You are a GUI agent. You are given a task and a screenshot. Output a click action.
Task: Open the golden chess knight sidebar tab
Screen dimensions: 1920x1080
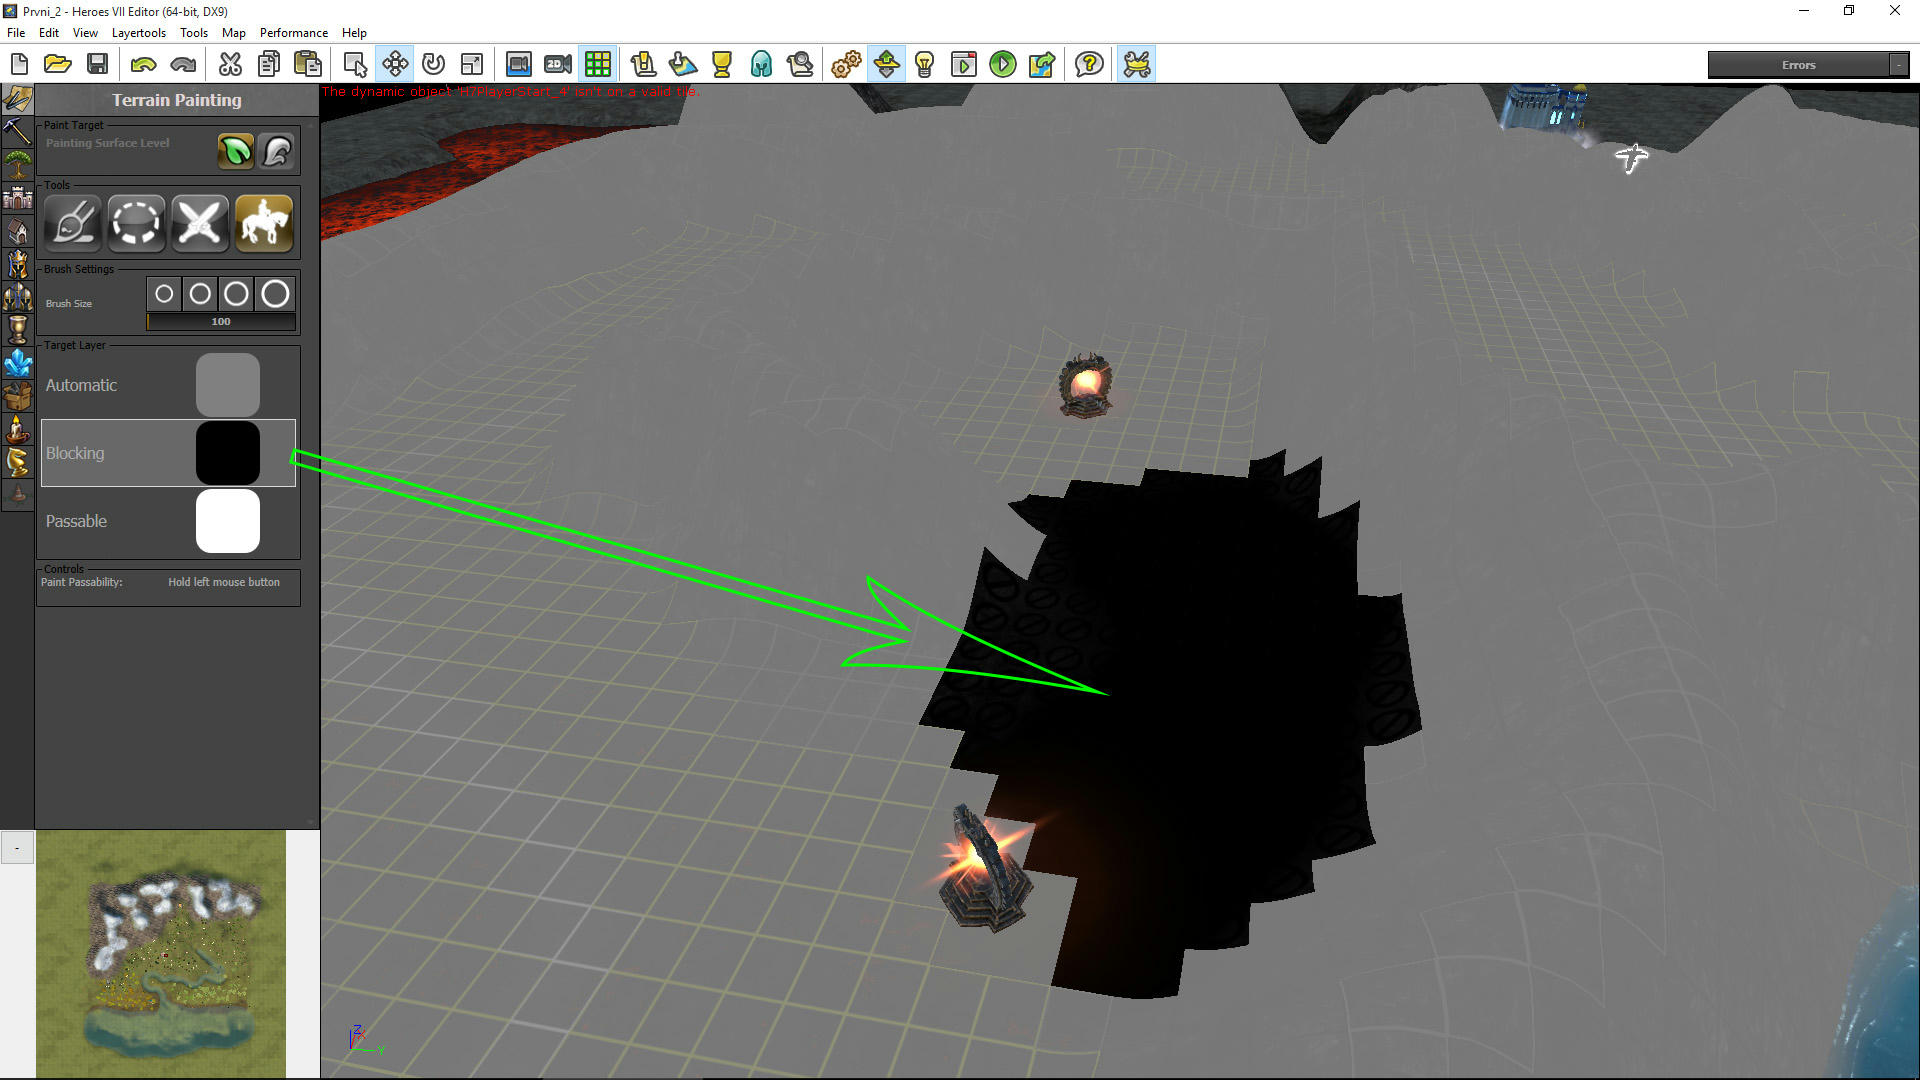[17, 462]
